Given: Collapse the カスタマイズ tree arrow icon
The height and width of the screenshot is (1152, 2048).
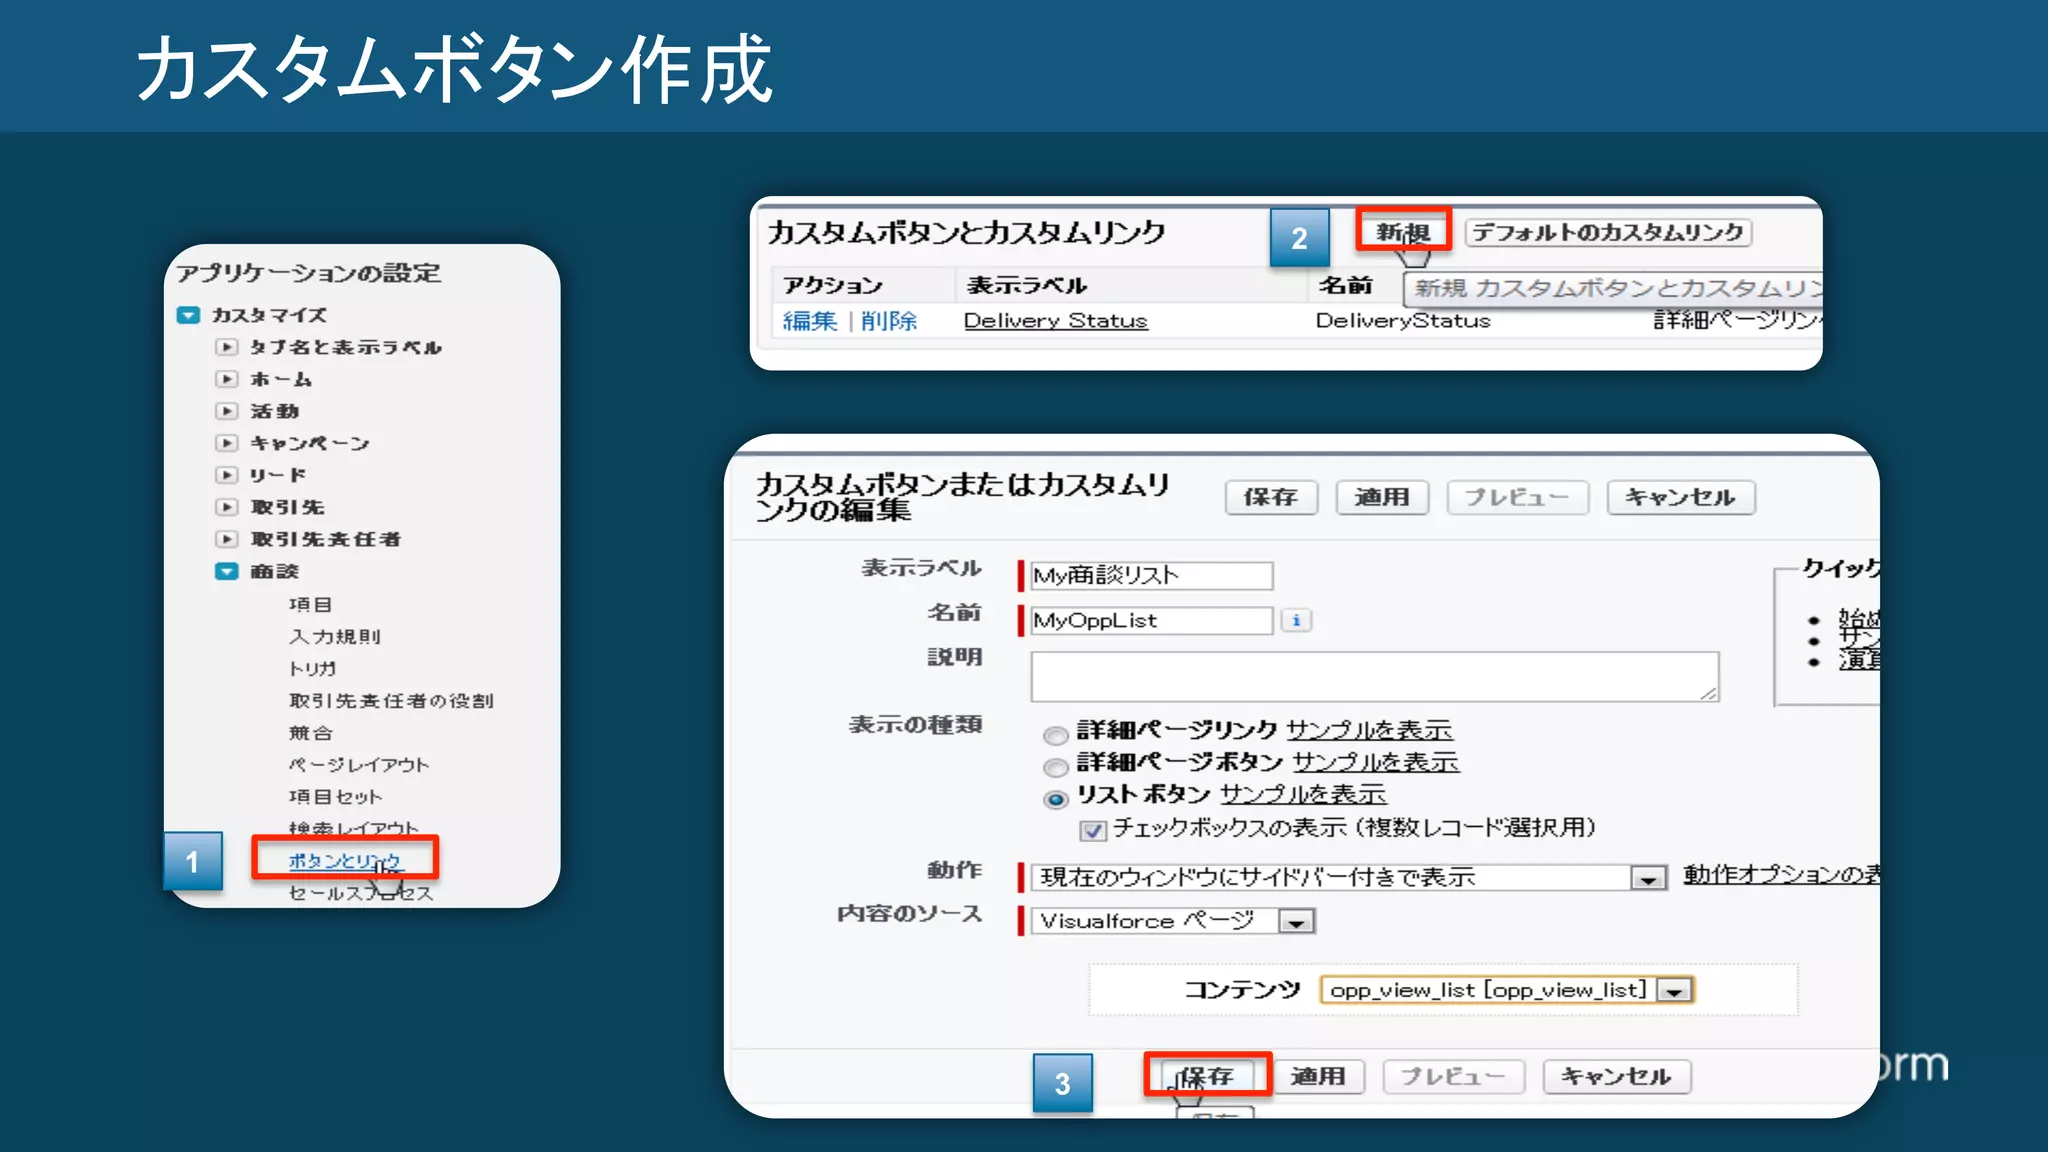Looking at the screenshot, I should click(188, 315).
